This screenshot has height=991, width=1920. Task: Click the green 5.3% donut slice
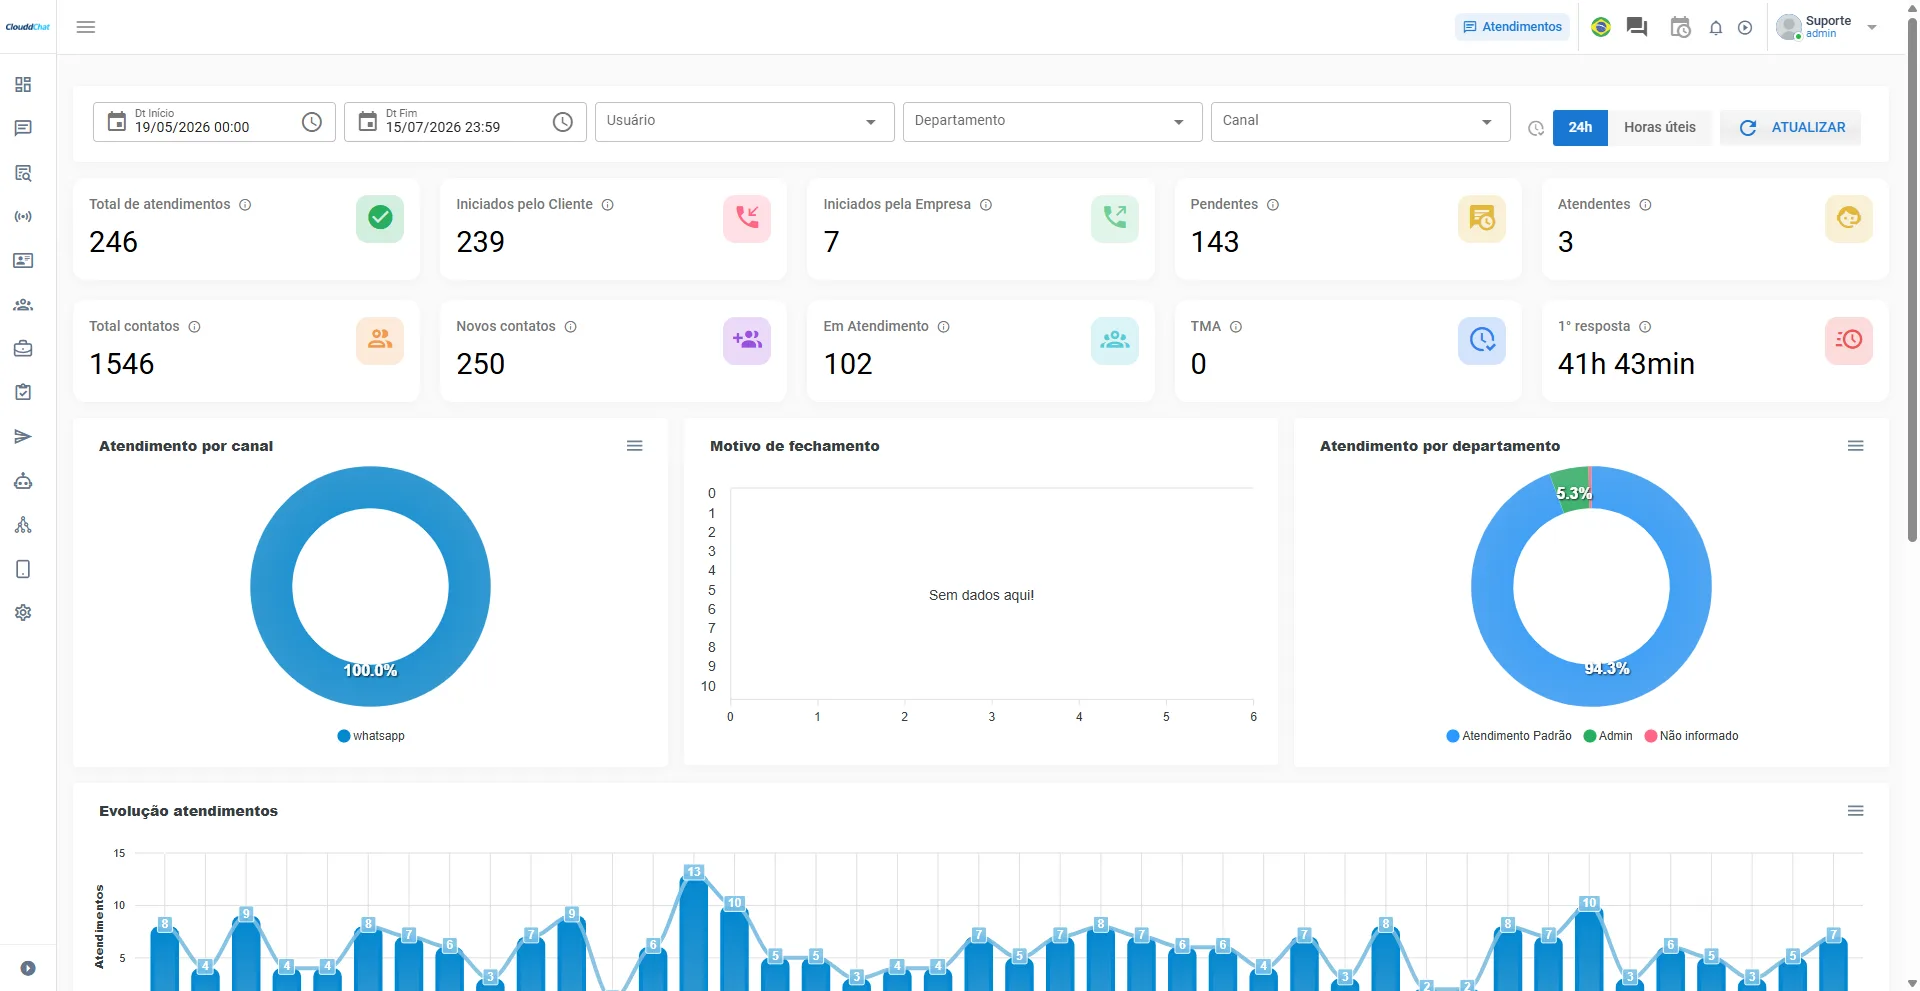pos(1574,489)
